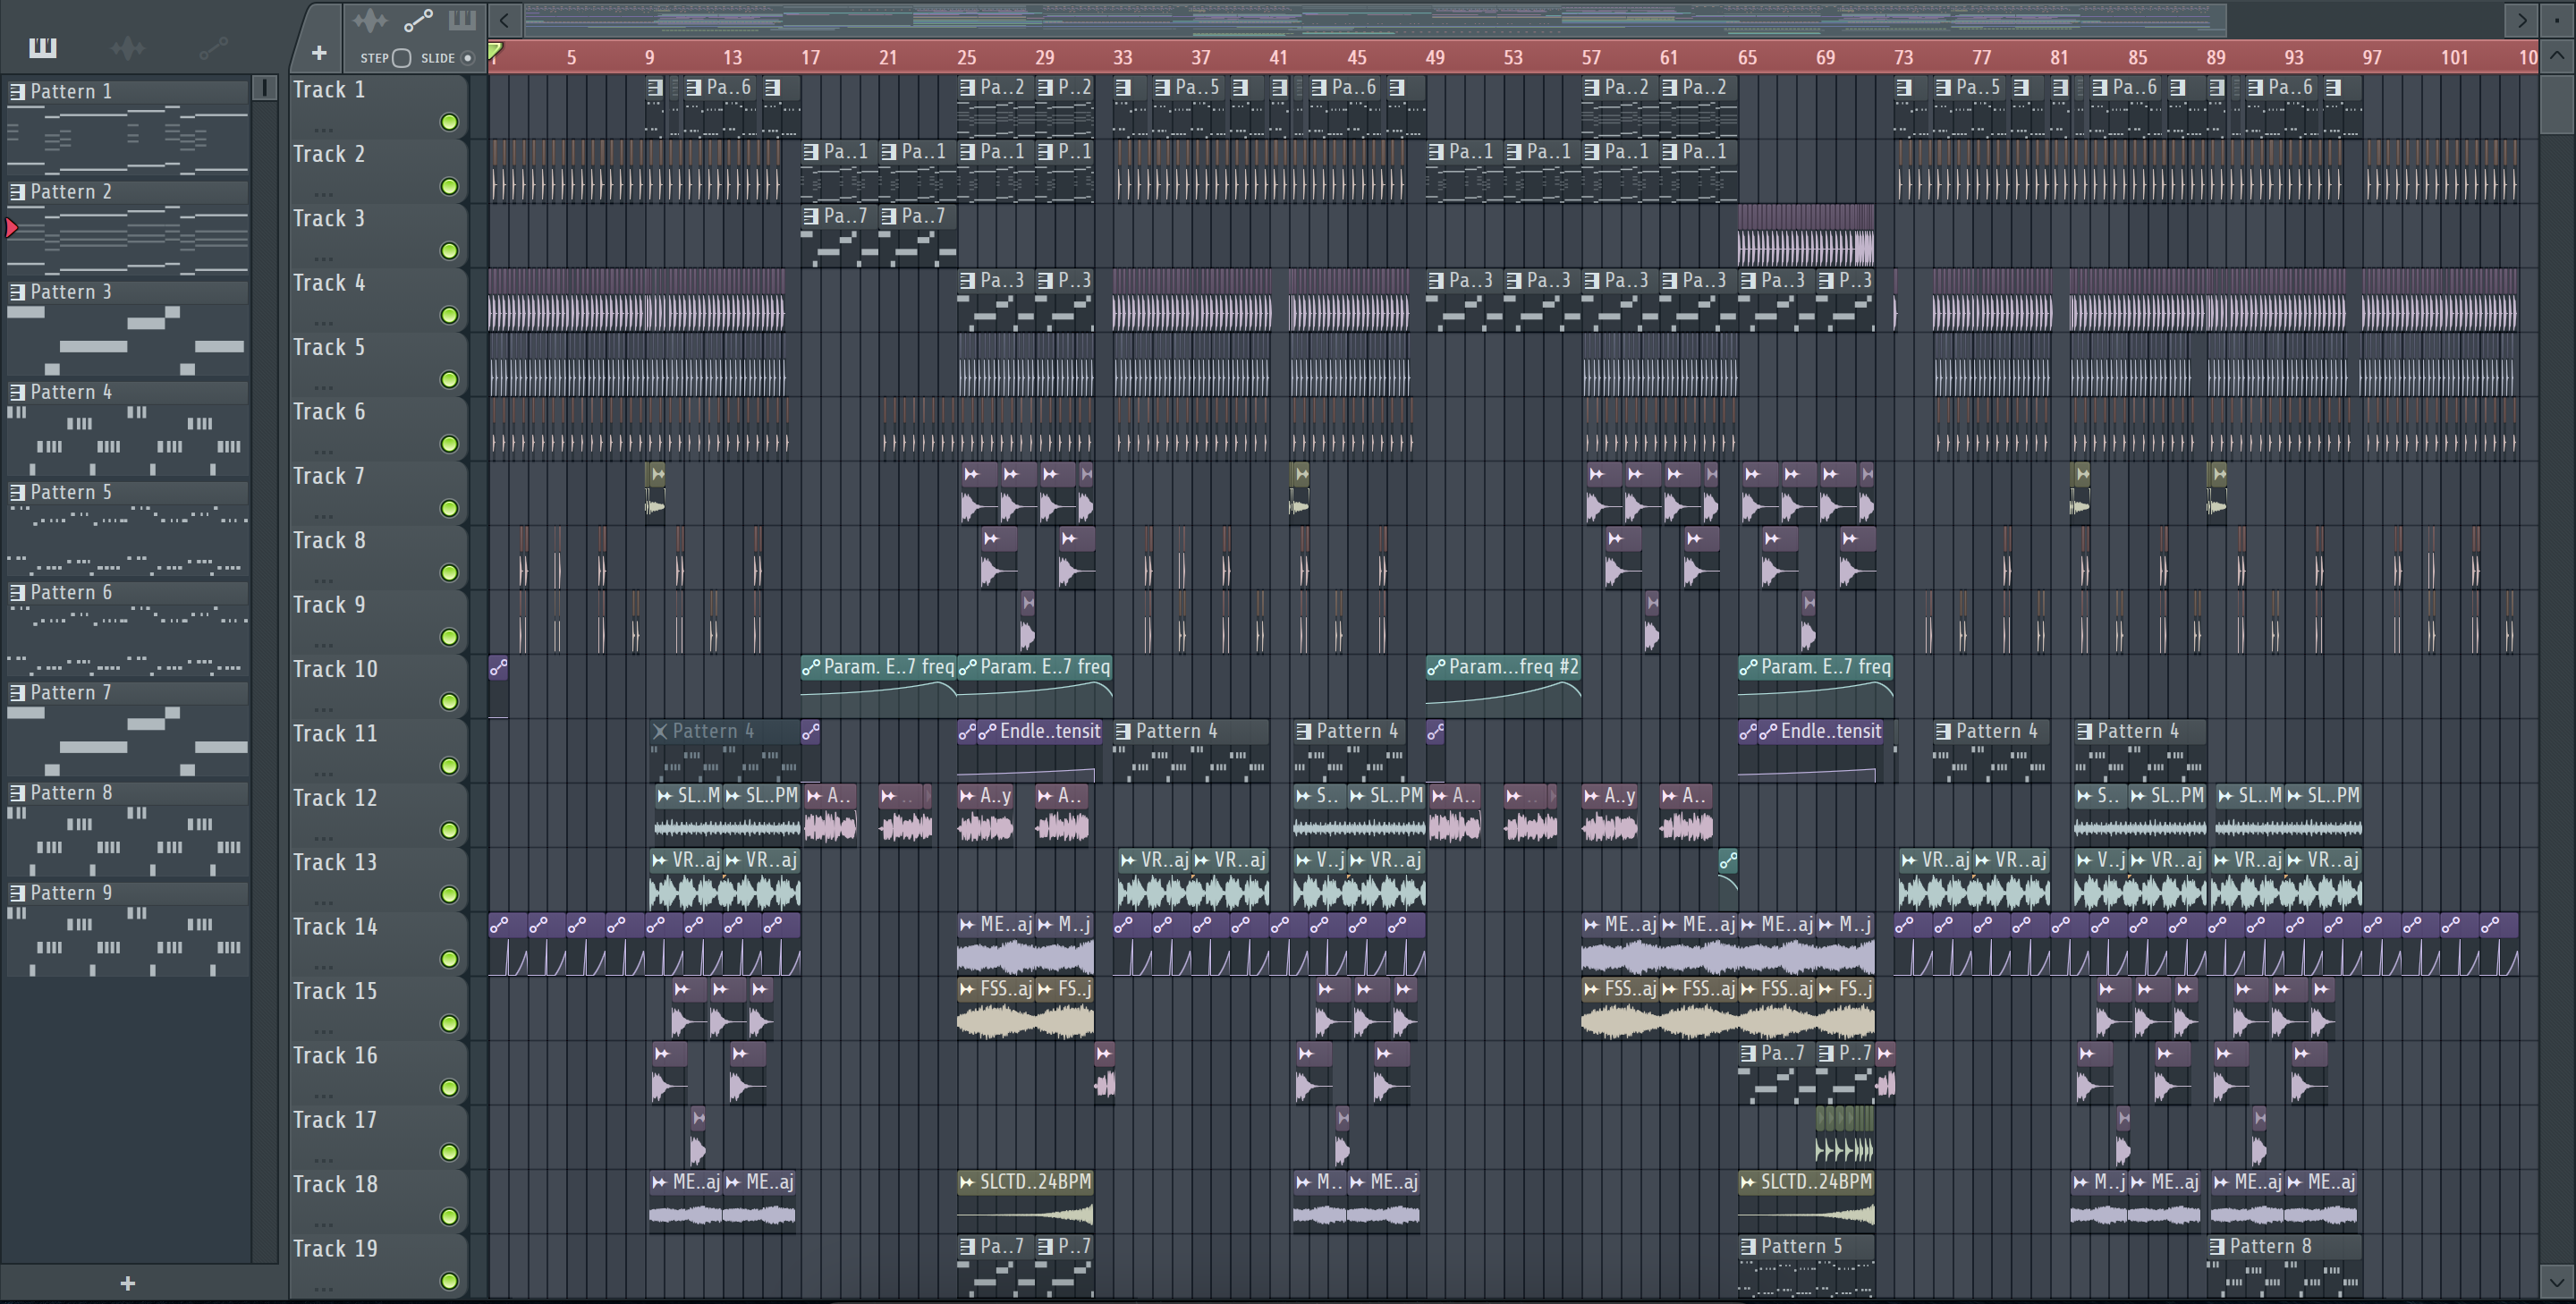Open the Track 9 options dots
Image resolution: width=2576 pixels, height=1304 pixels.
point(323,645)
